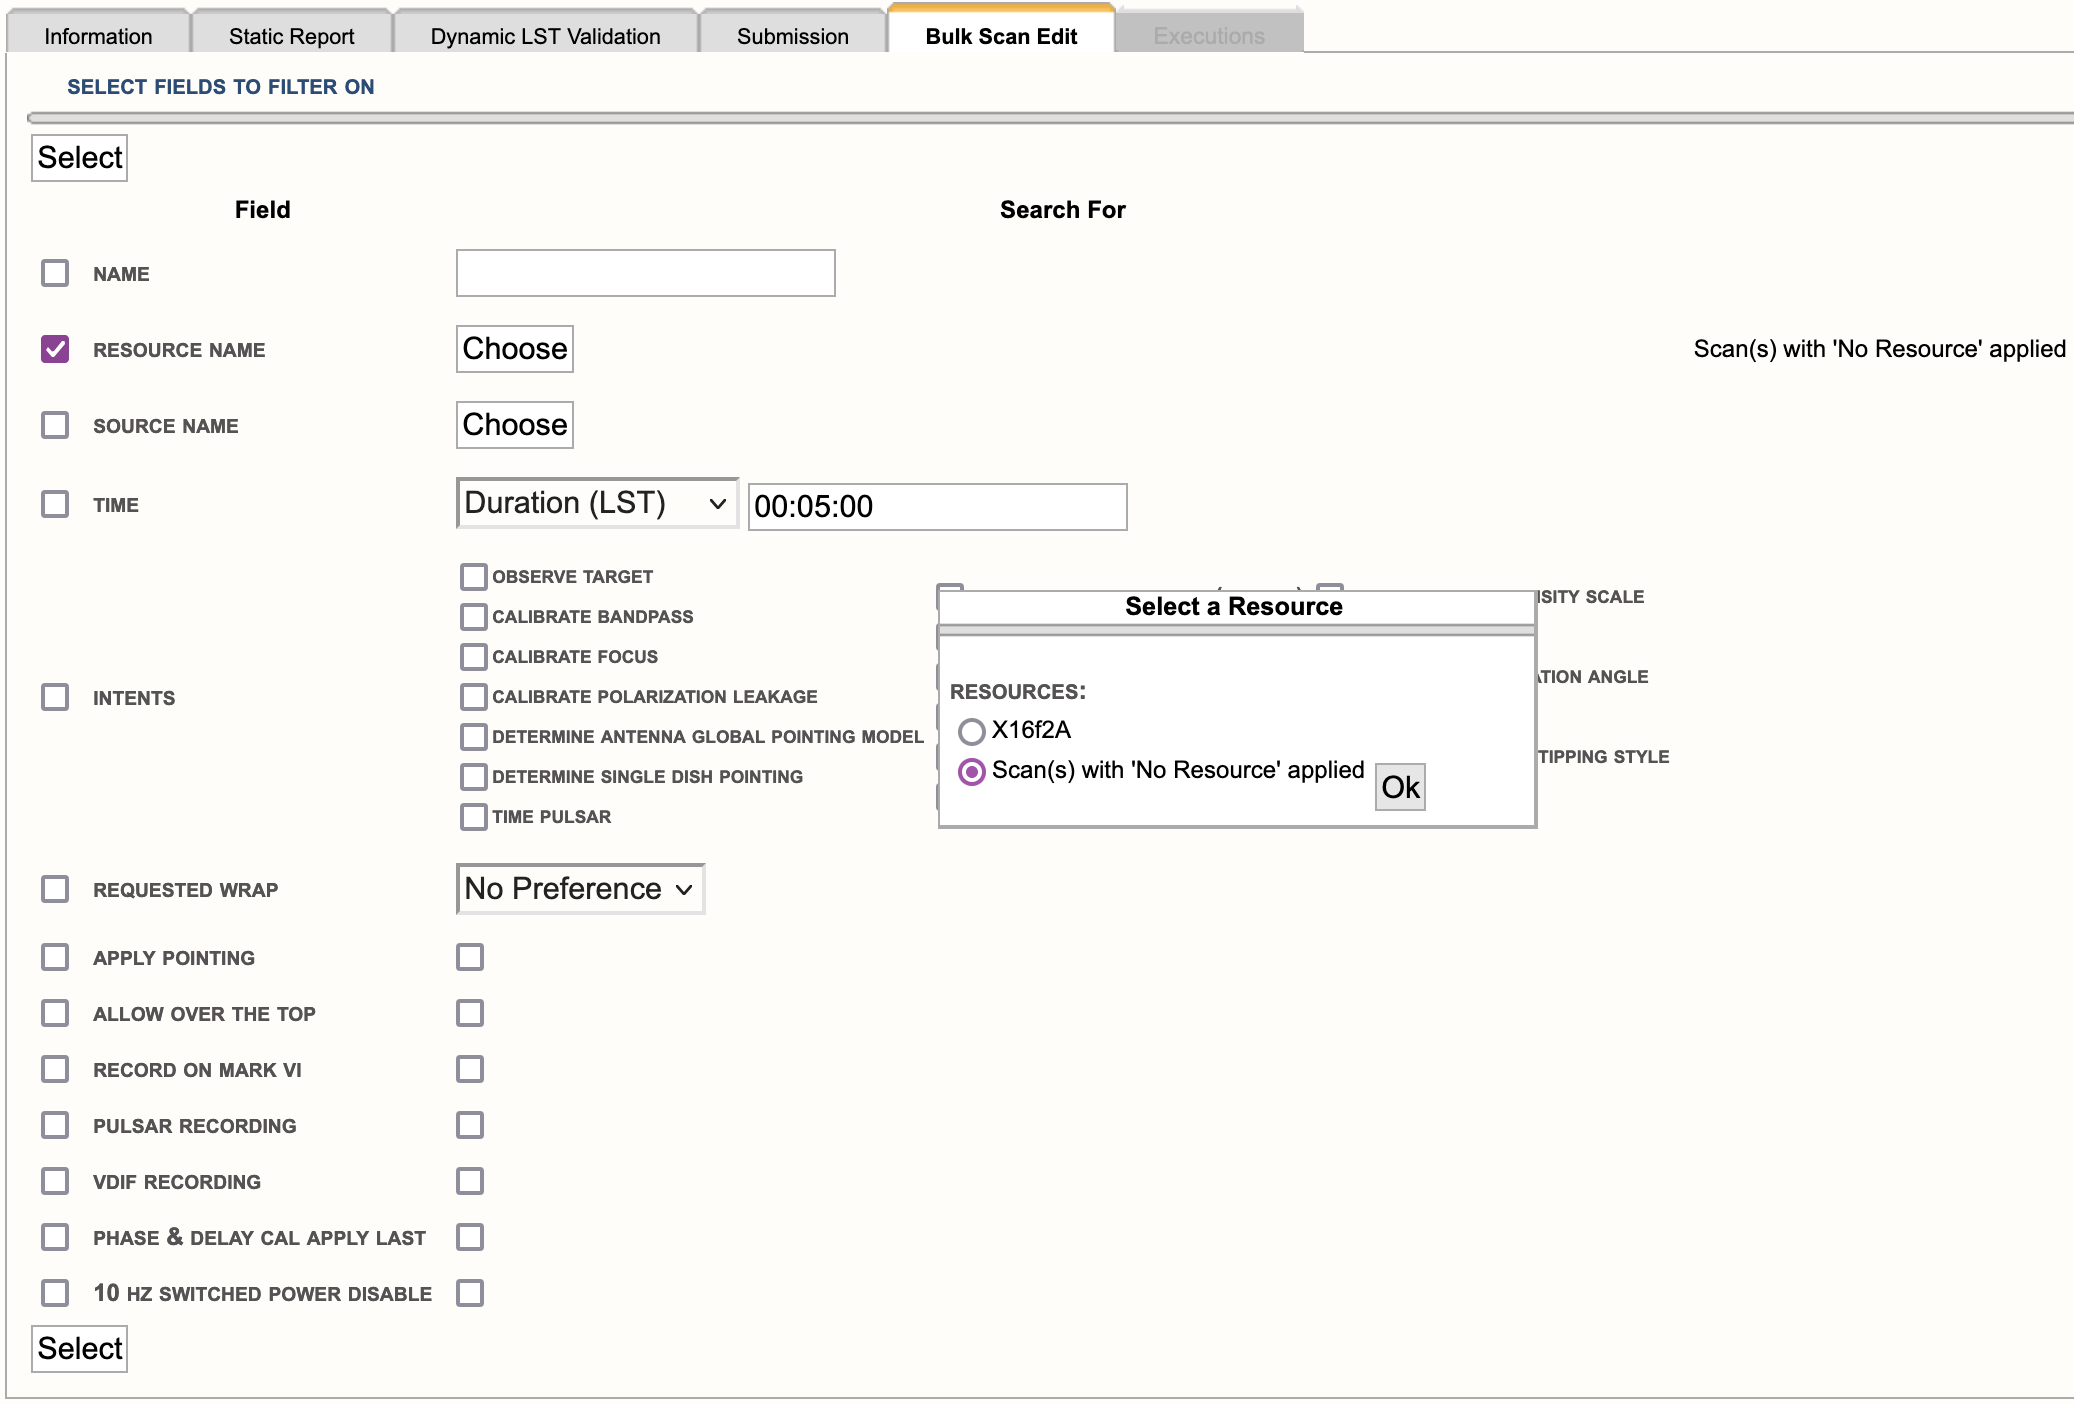
Task: Open the Duration (LST) time dropdown
Action: [x=596, y=503]
